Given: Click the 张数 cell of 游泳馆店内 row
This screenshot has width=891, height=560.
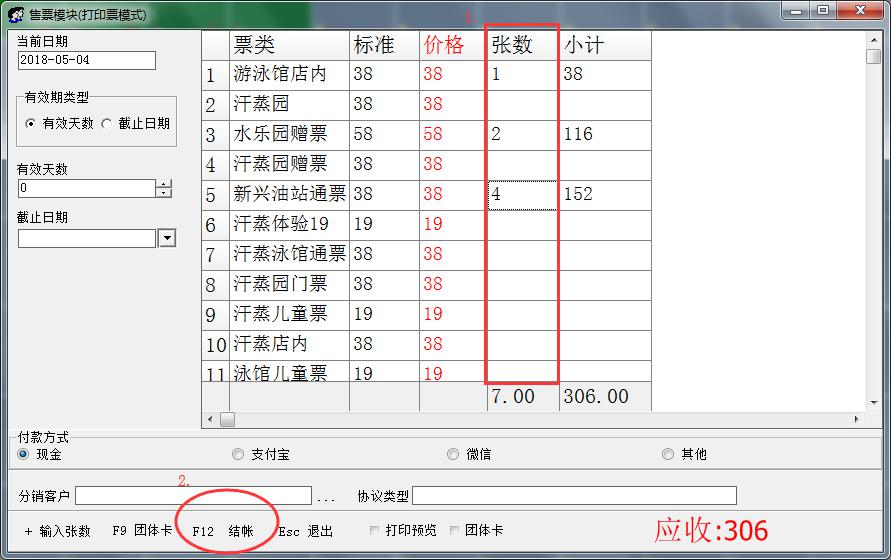Looking at the screenshot, I should (522, 75).
